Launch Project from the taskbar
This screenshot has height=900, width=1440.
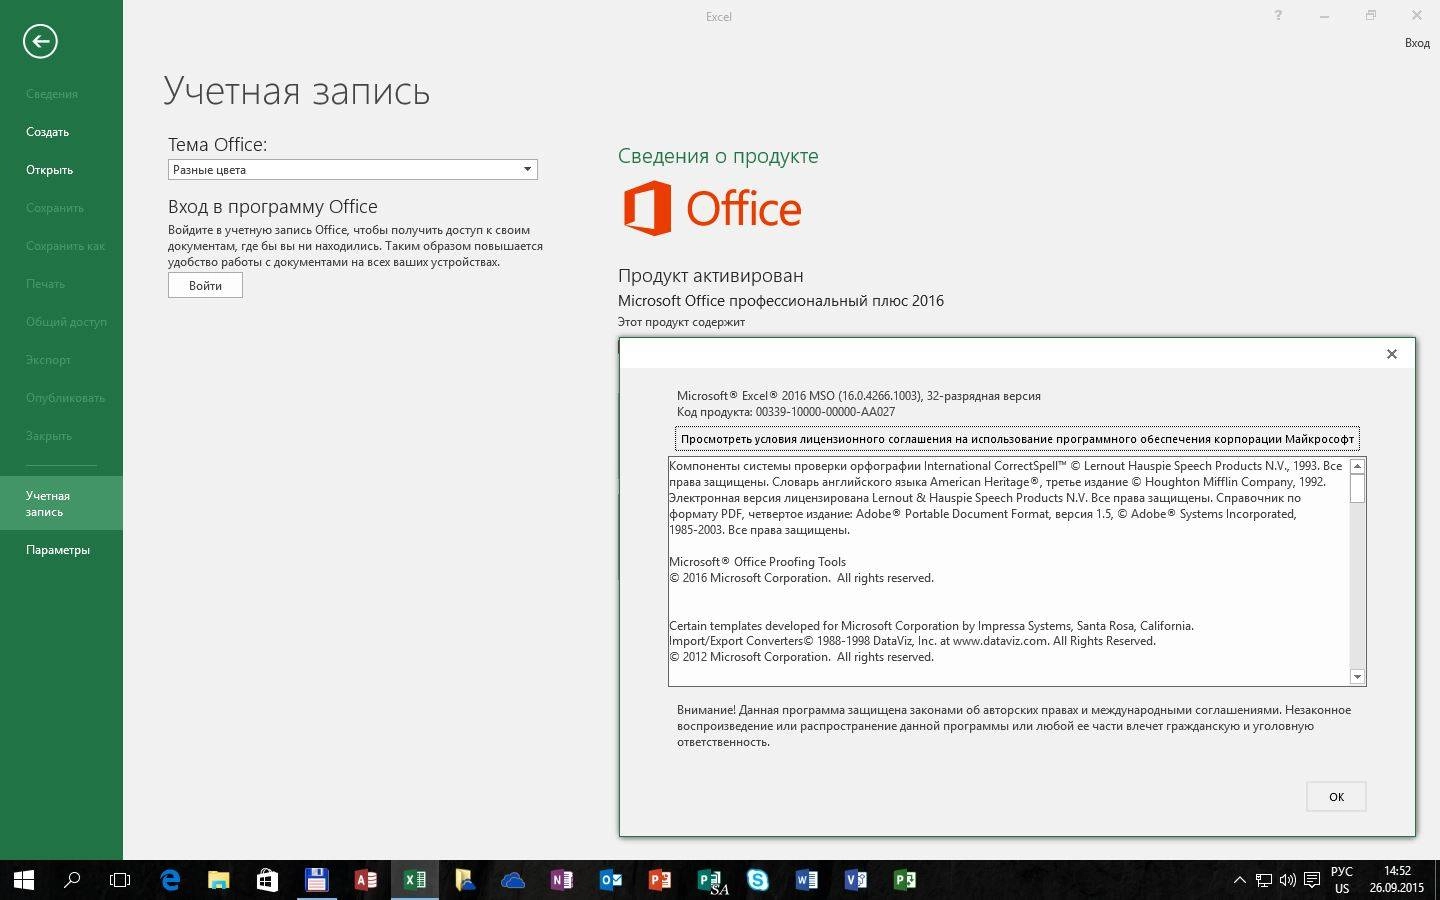click(904, 880)
